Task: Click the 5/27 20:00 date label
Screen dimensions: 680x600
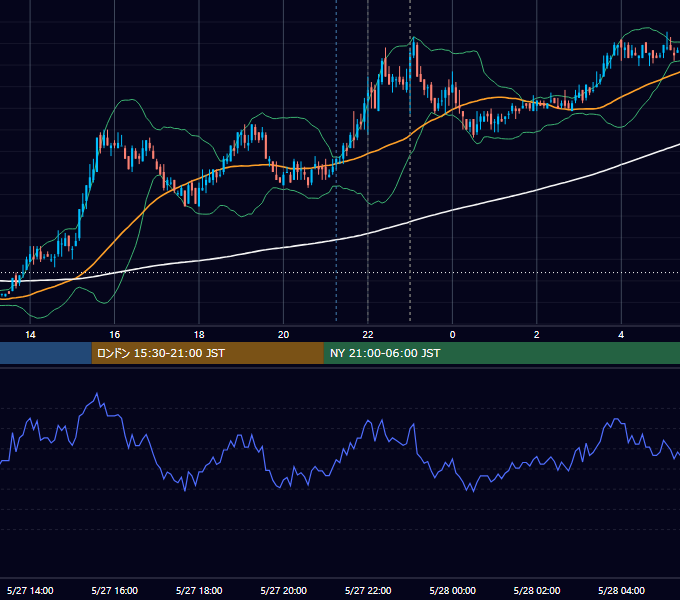Action: click(284, 590)
